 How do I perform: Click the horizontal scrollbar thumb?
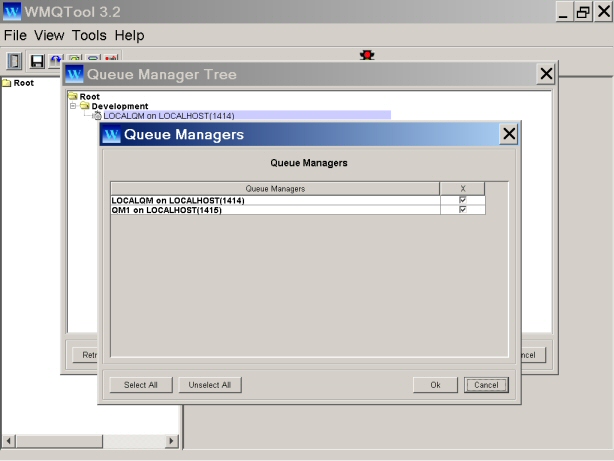59,441
